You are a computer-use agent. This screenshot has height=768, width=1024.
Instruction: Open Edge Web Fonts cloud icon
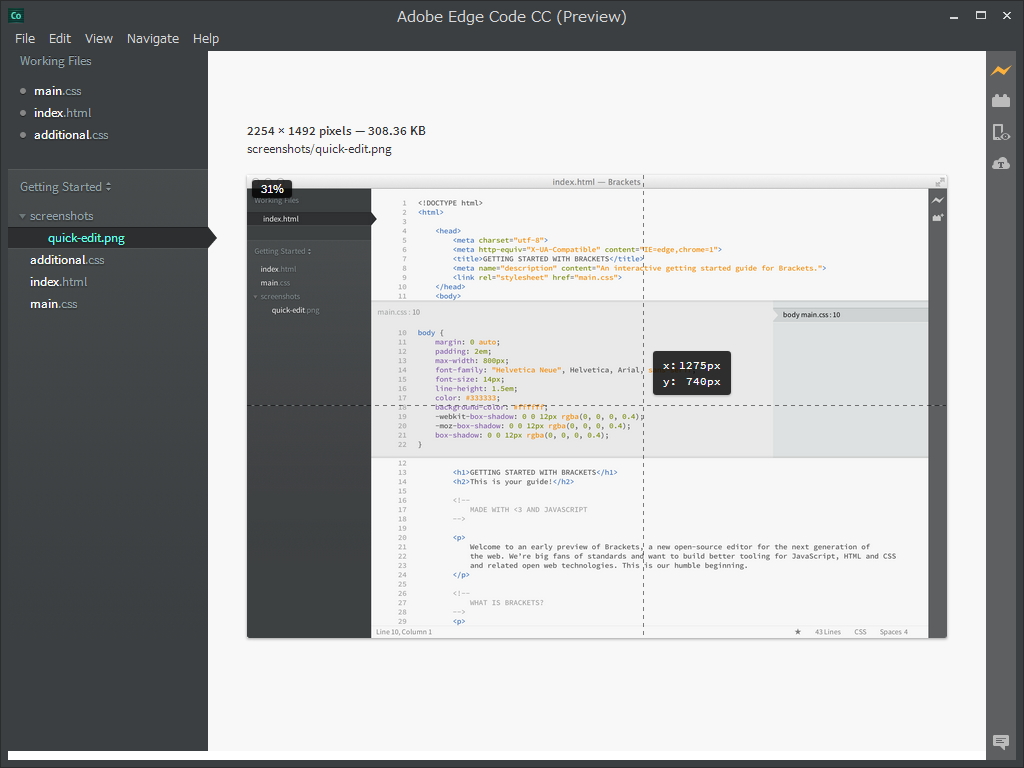point(1000,163)
